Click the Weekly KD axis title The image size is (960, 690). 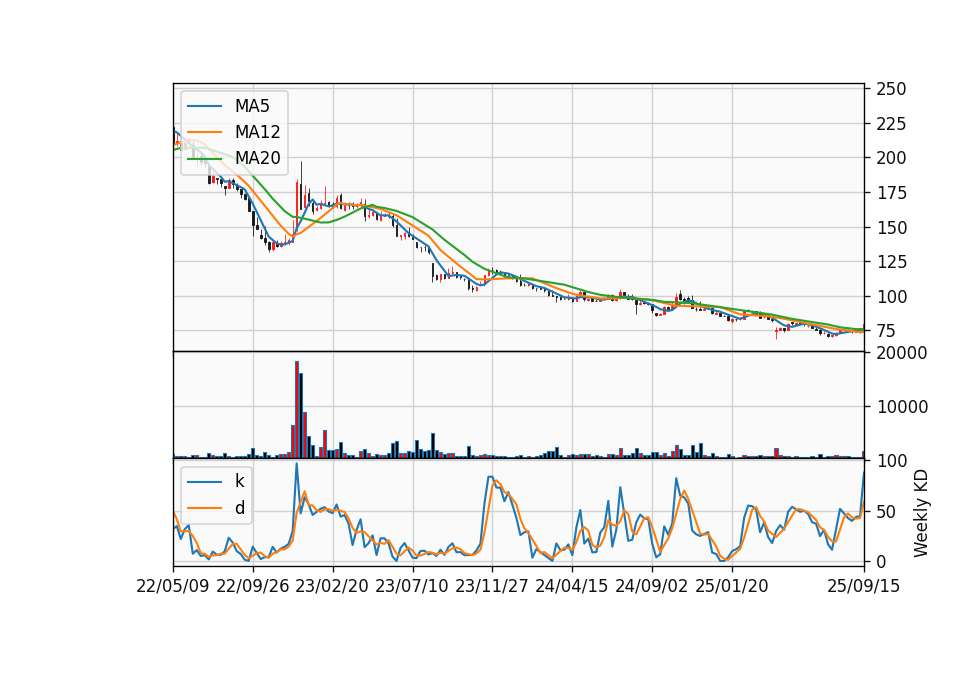[920, 513]
